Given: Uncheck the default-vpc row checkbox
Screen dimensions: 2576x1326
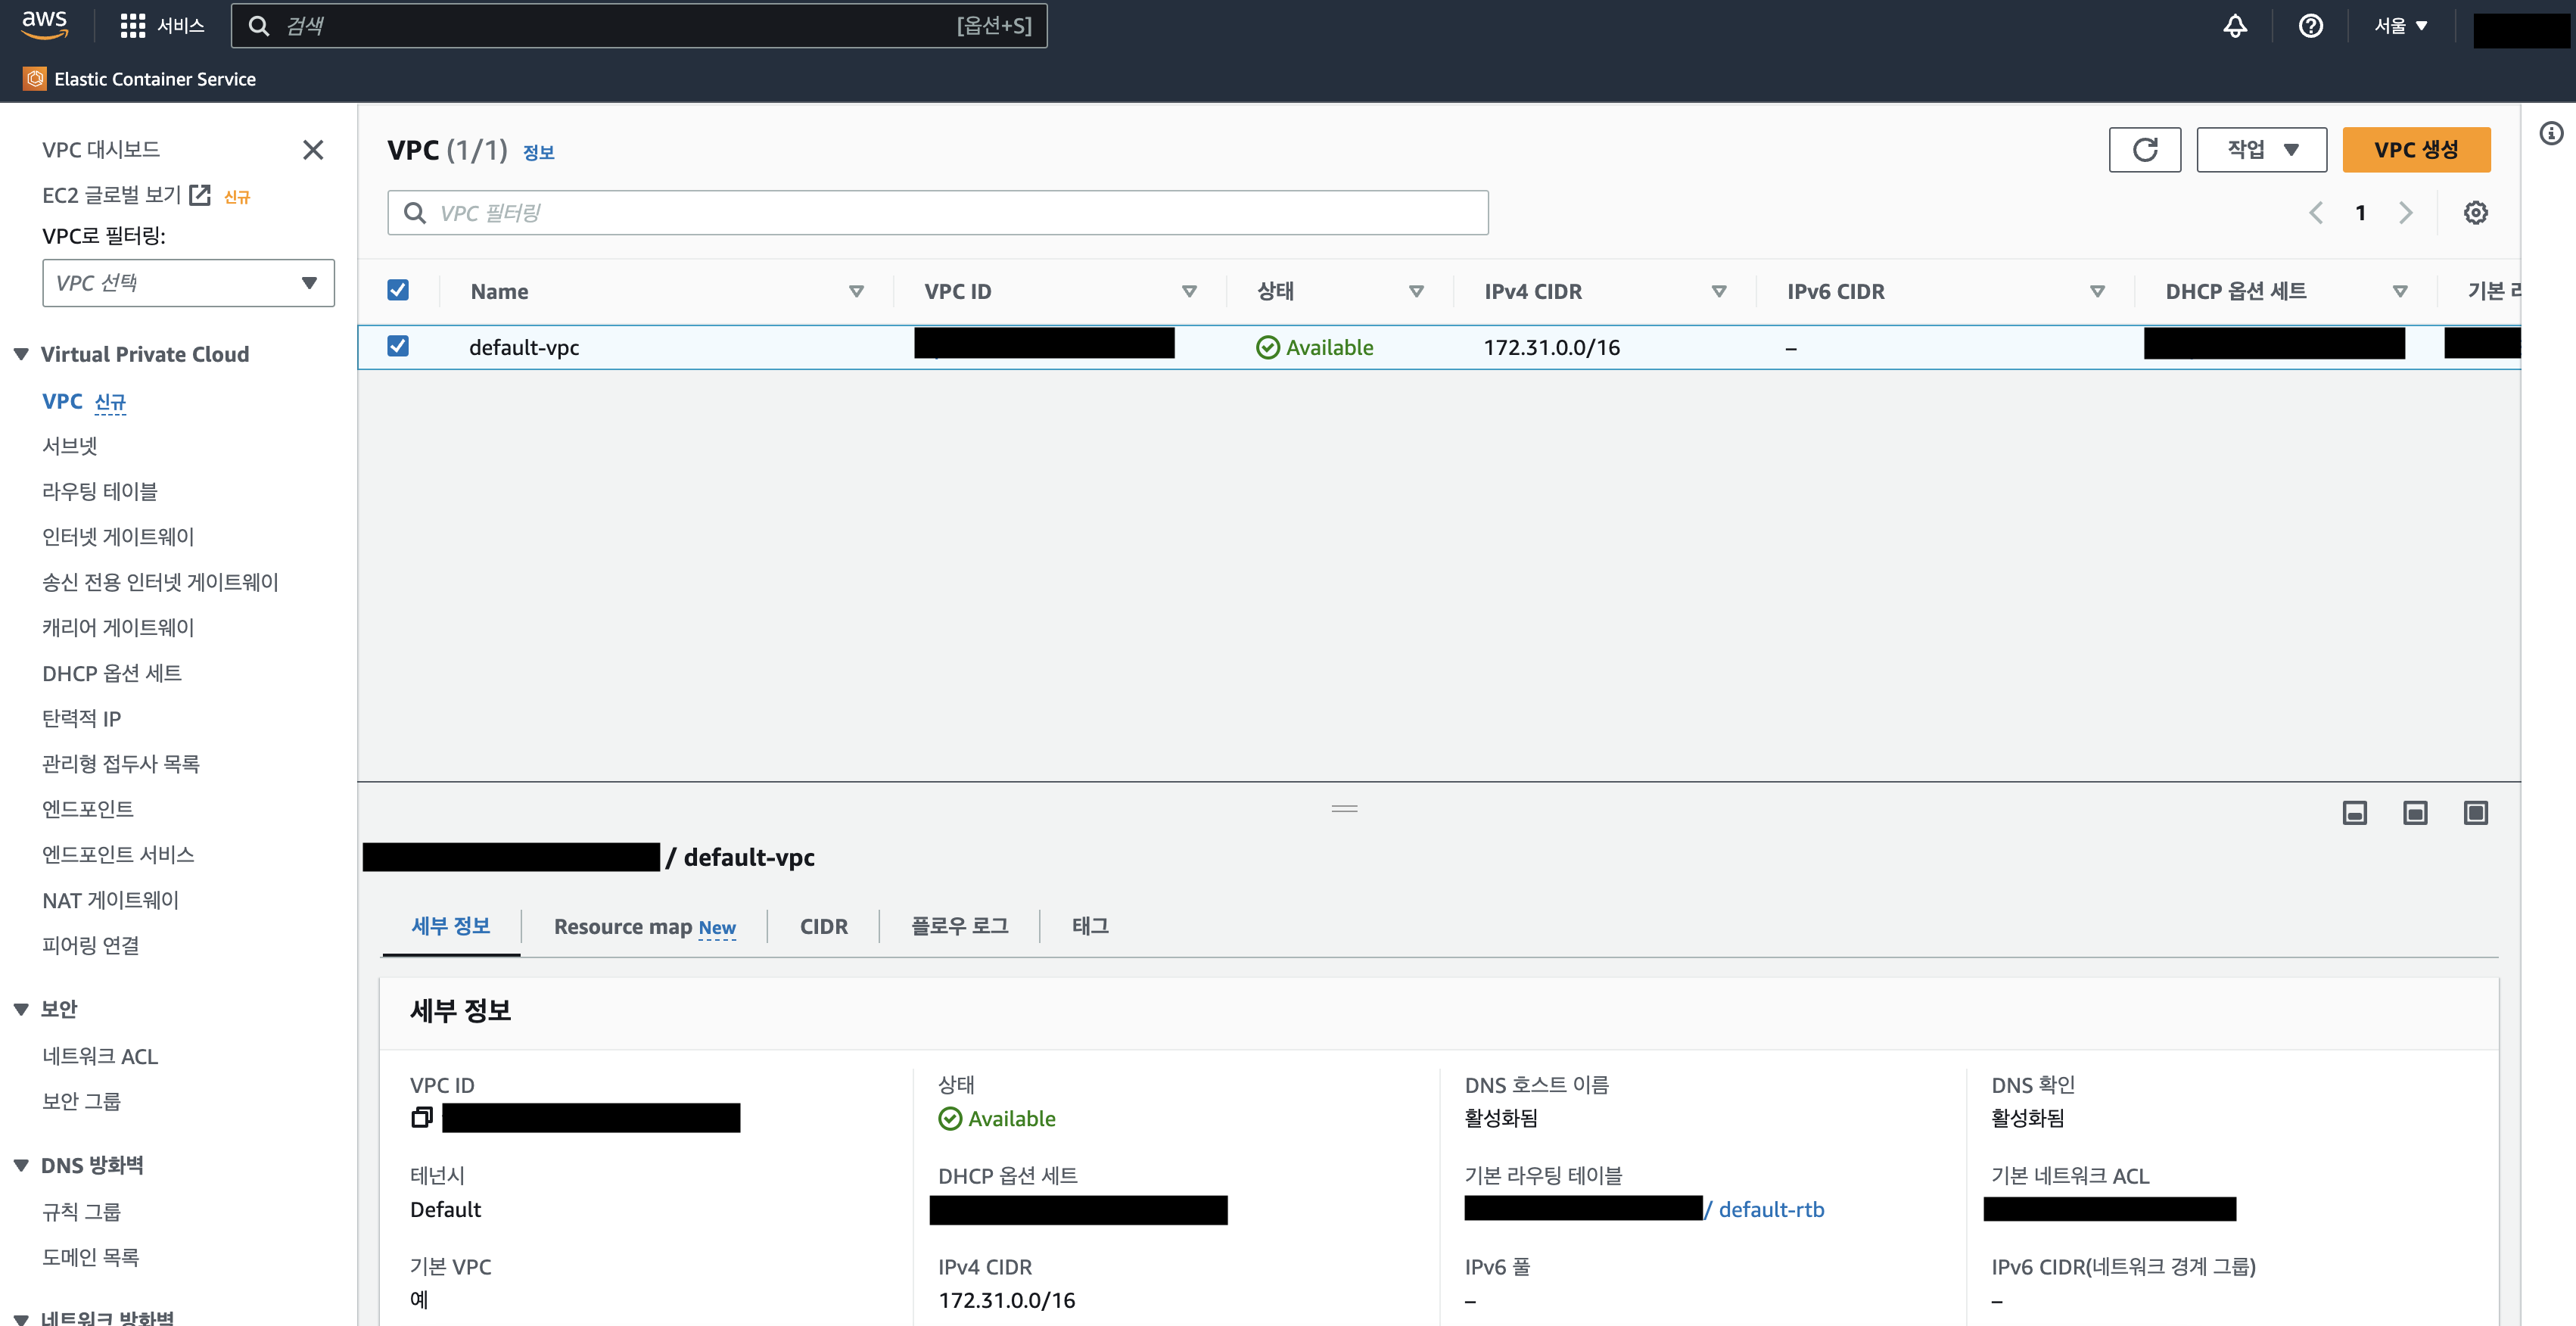Looking at the screenshot, I should coord(398,346).
